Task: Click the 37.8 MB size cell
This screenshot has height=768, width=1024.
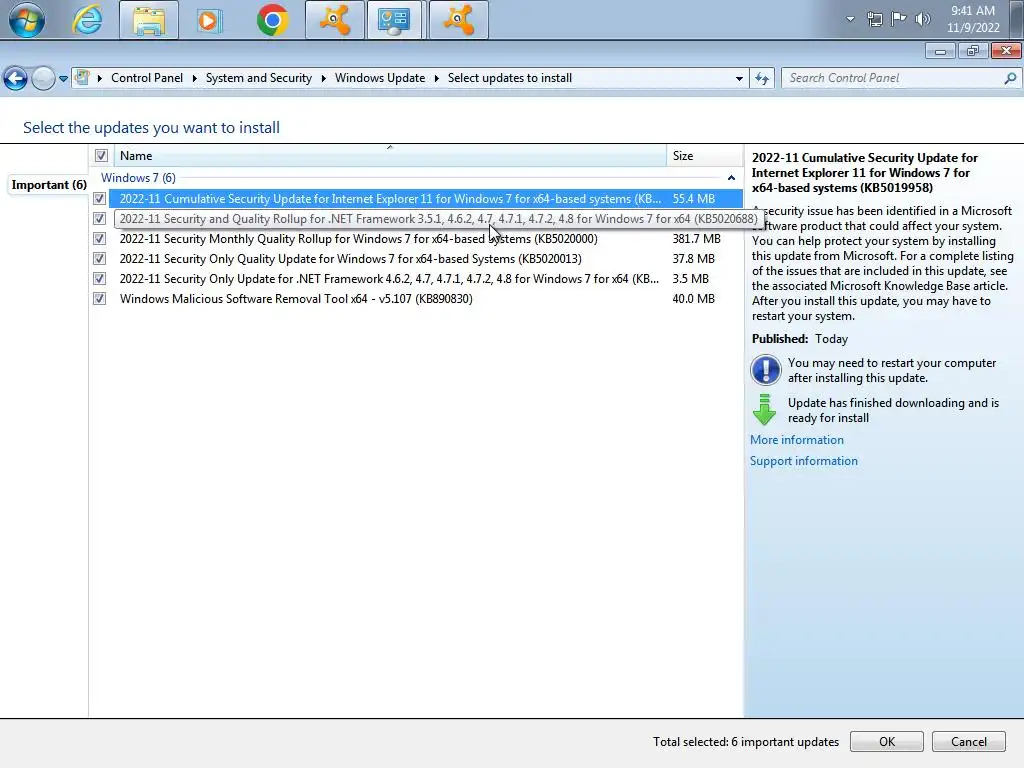Action: (694, 259)
